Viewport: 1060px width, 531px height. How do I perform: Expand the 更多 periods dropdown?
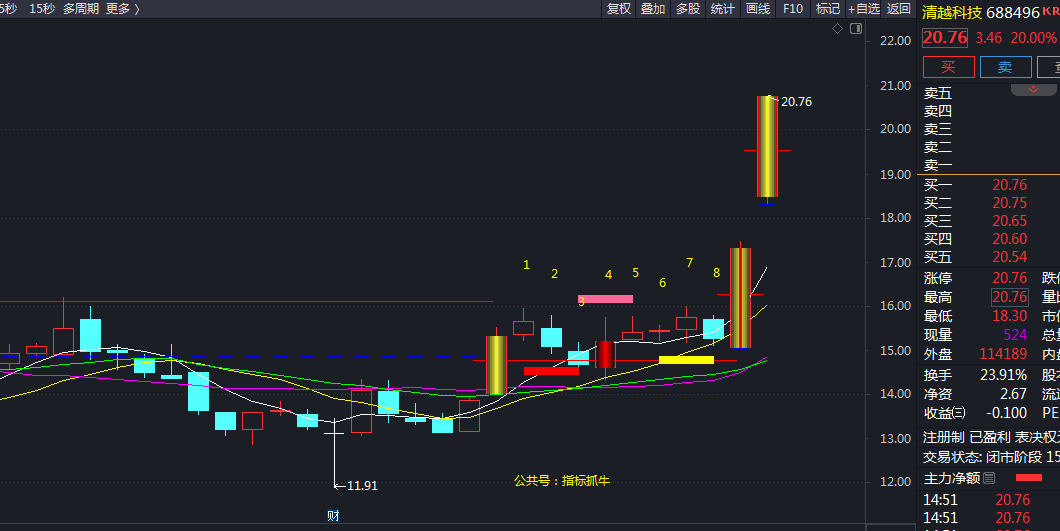pyautogui.click(x=122, y=9)
